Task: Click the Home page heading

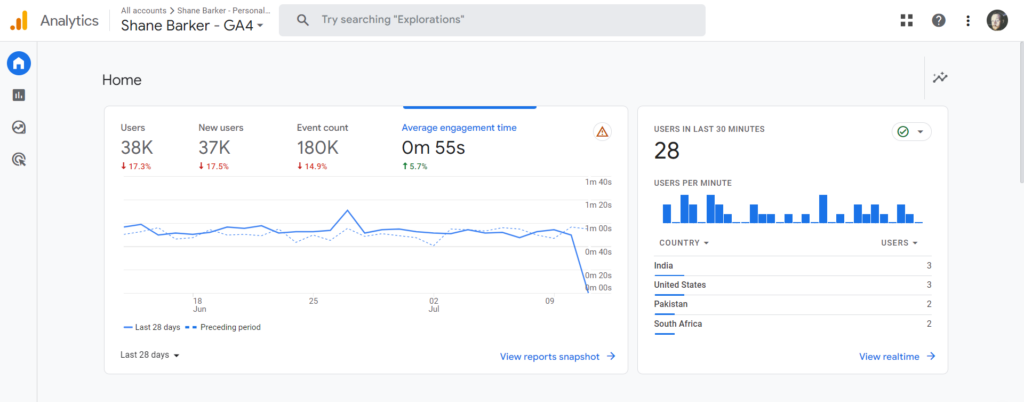Action: pos(121,80)
